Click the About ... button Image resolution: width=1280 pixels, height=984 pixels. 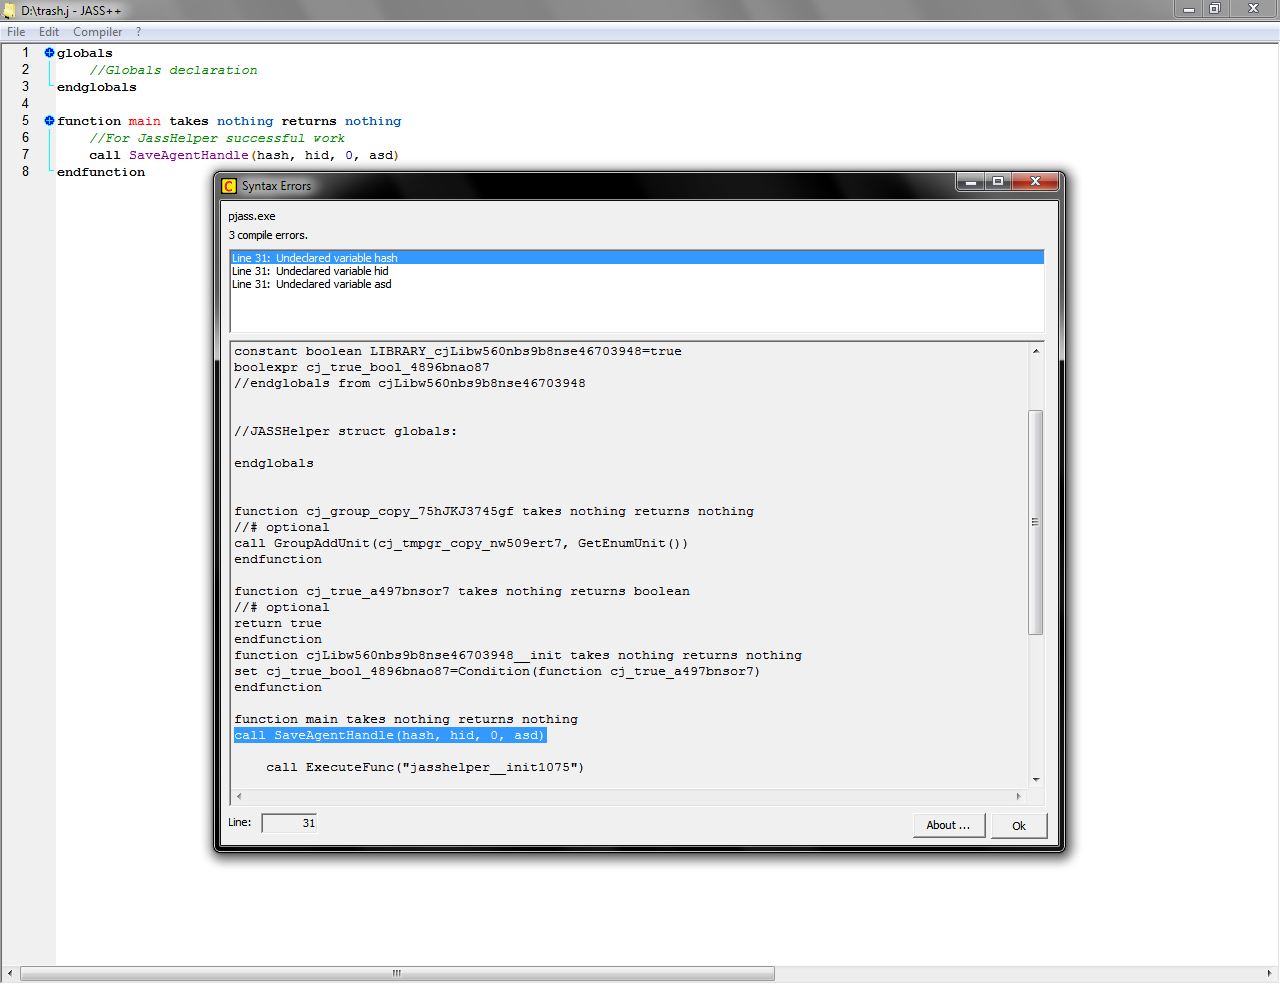point(948,825)
